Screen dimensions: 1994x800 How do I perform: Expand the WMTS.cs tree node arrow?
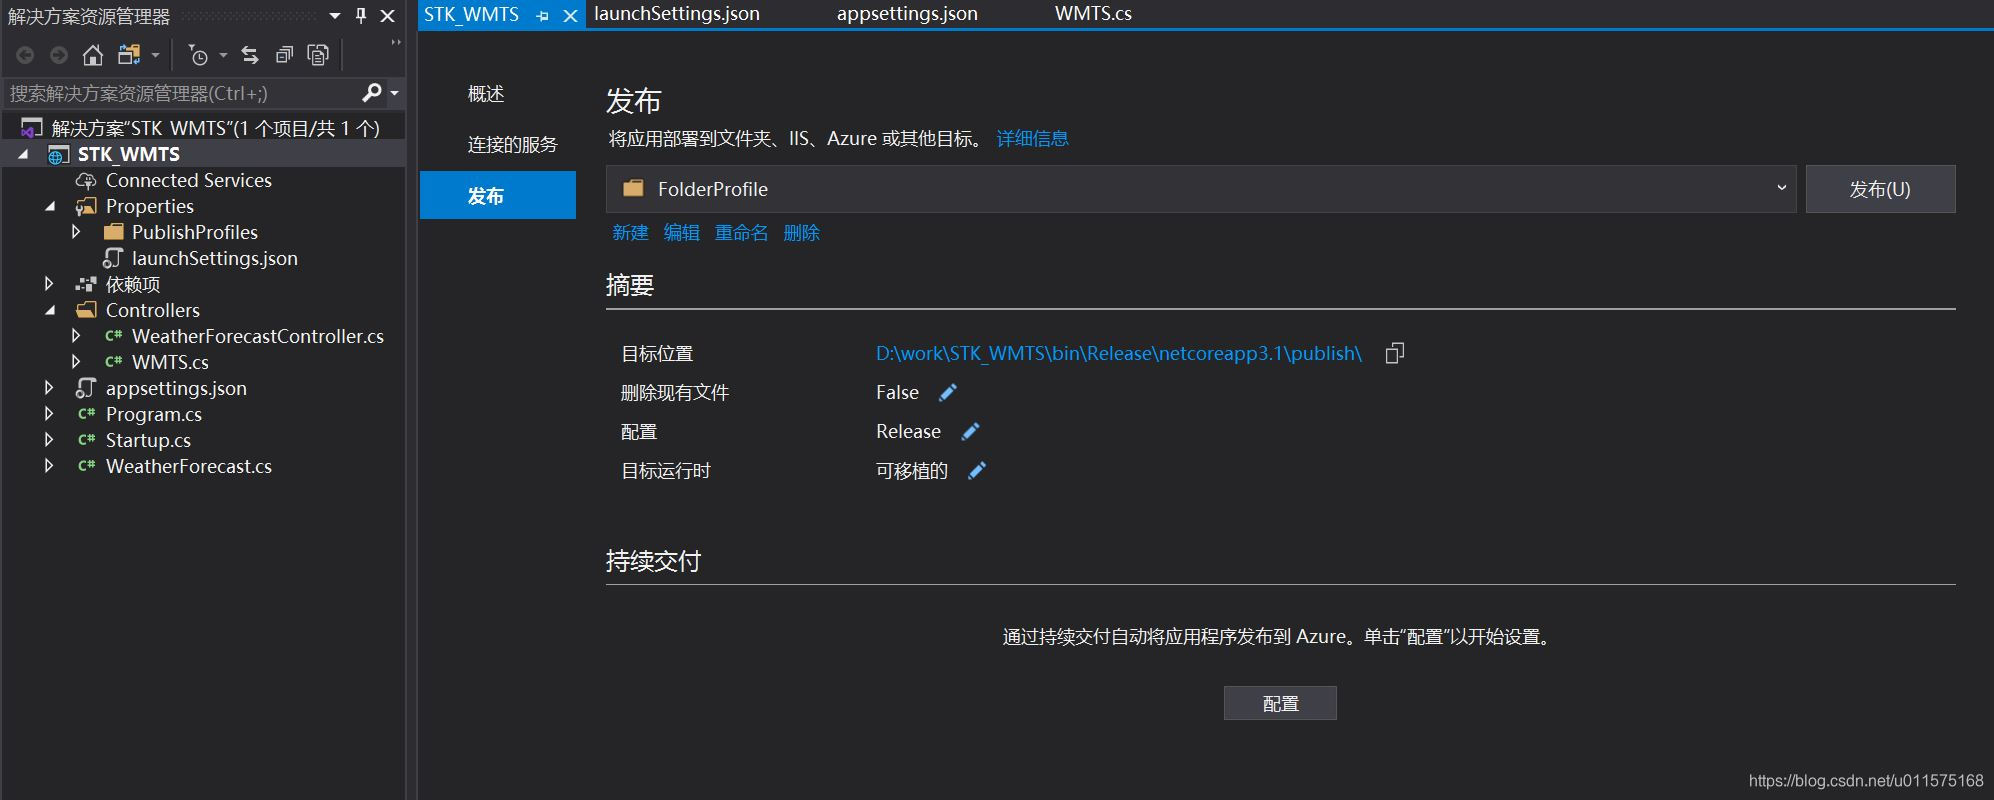tap(76, 362)
